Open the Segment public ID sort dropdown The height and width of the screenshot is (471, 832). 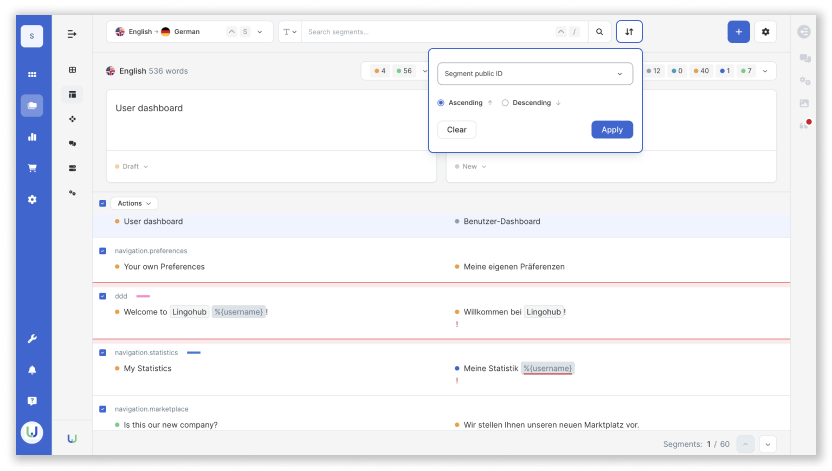[535, 74]
